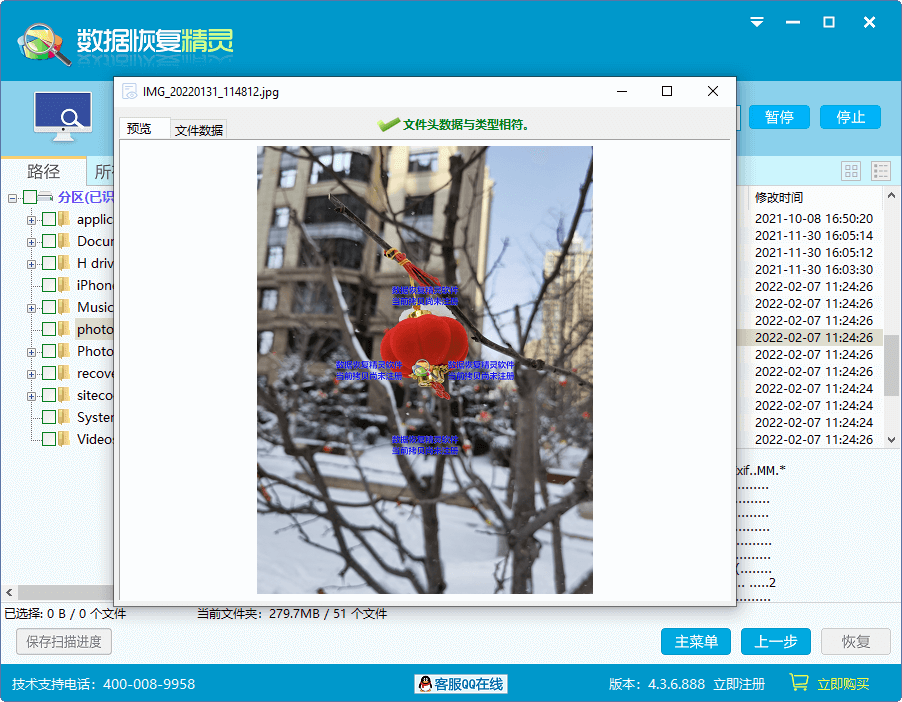Click file list scrollbar down arrow
902x702 pixels.
tap(891, 440)
